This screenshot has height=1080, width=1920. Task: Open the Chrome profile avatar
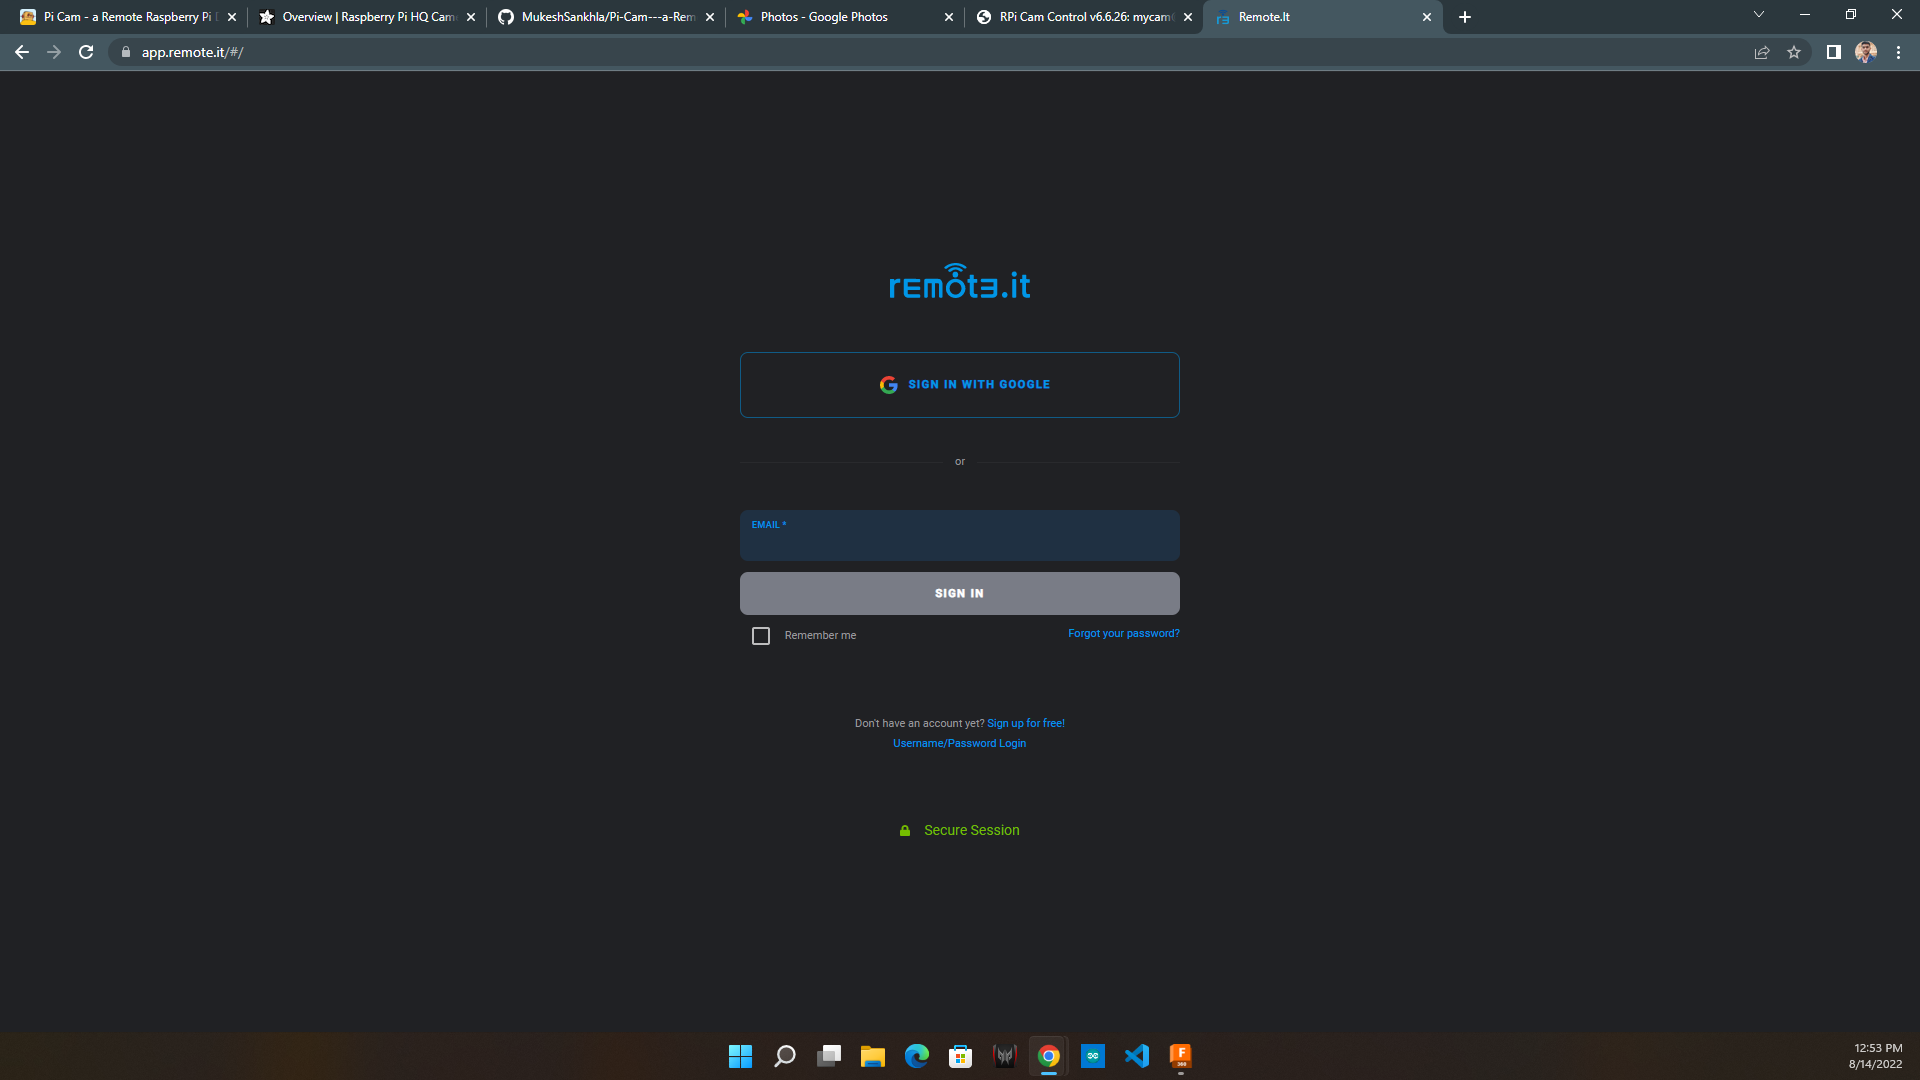[1866, 52]
